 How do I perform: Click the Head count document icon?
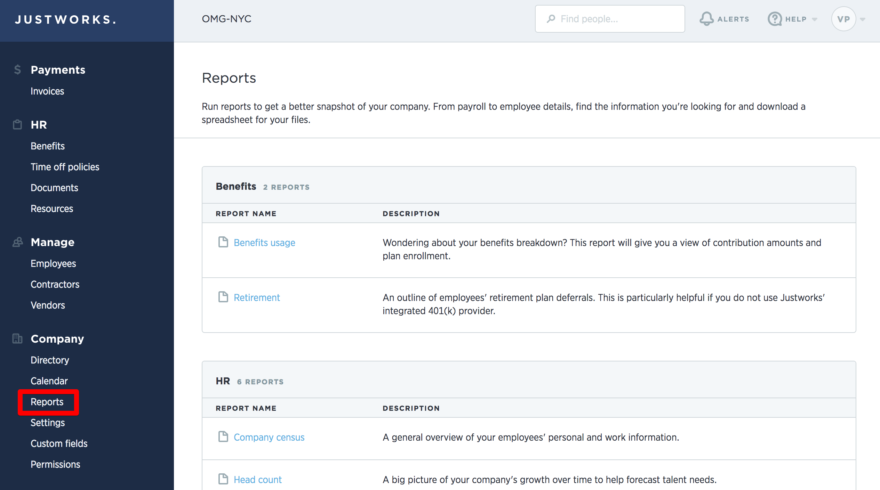tap(223, 479)
